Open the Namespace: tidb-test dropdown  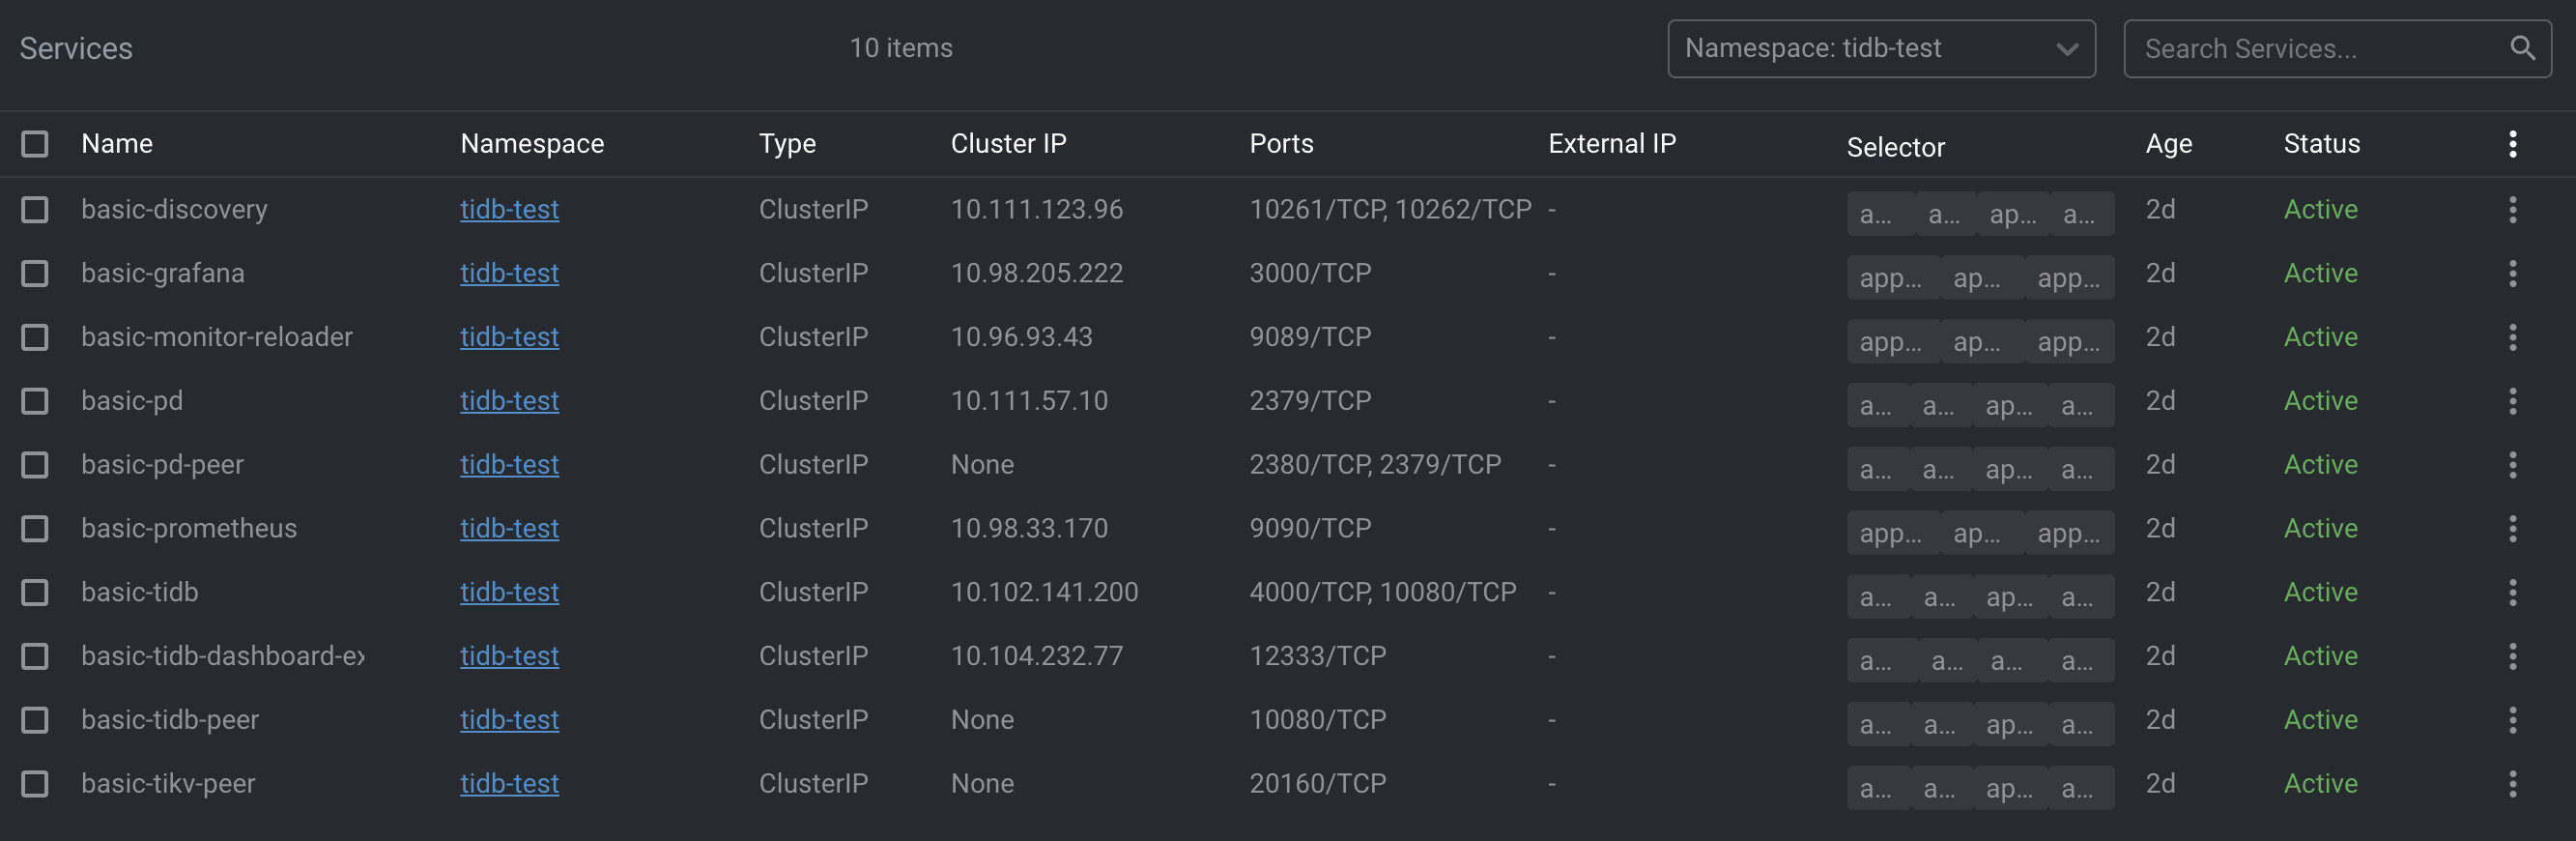pyautogui.click(x=1880, y=48)
